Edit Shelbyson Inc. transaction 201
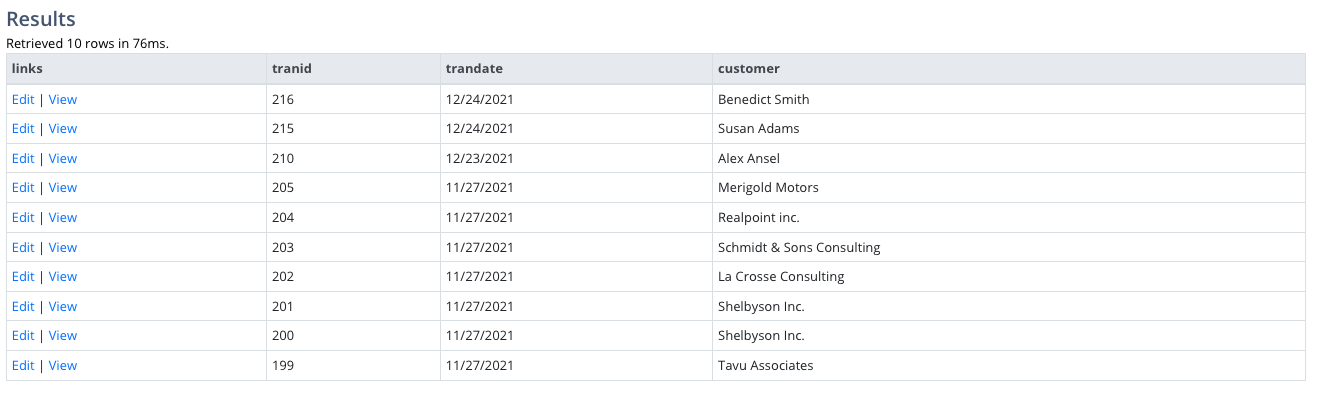This screenshot has height=398, width=1319. [x=23, y=307]
